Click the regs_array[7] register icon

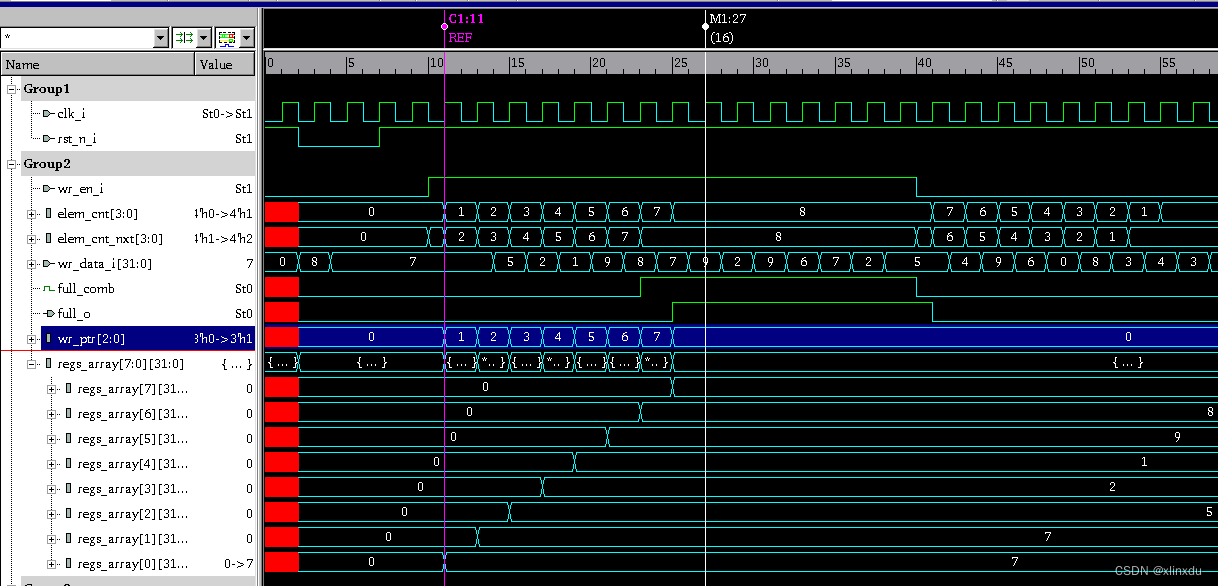[69, 389]
